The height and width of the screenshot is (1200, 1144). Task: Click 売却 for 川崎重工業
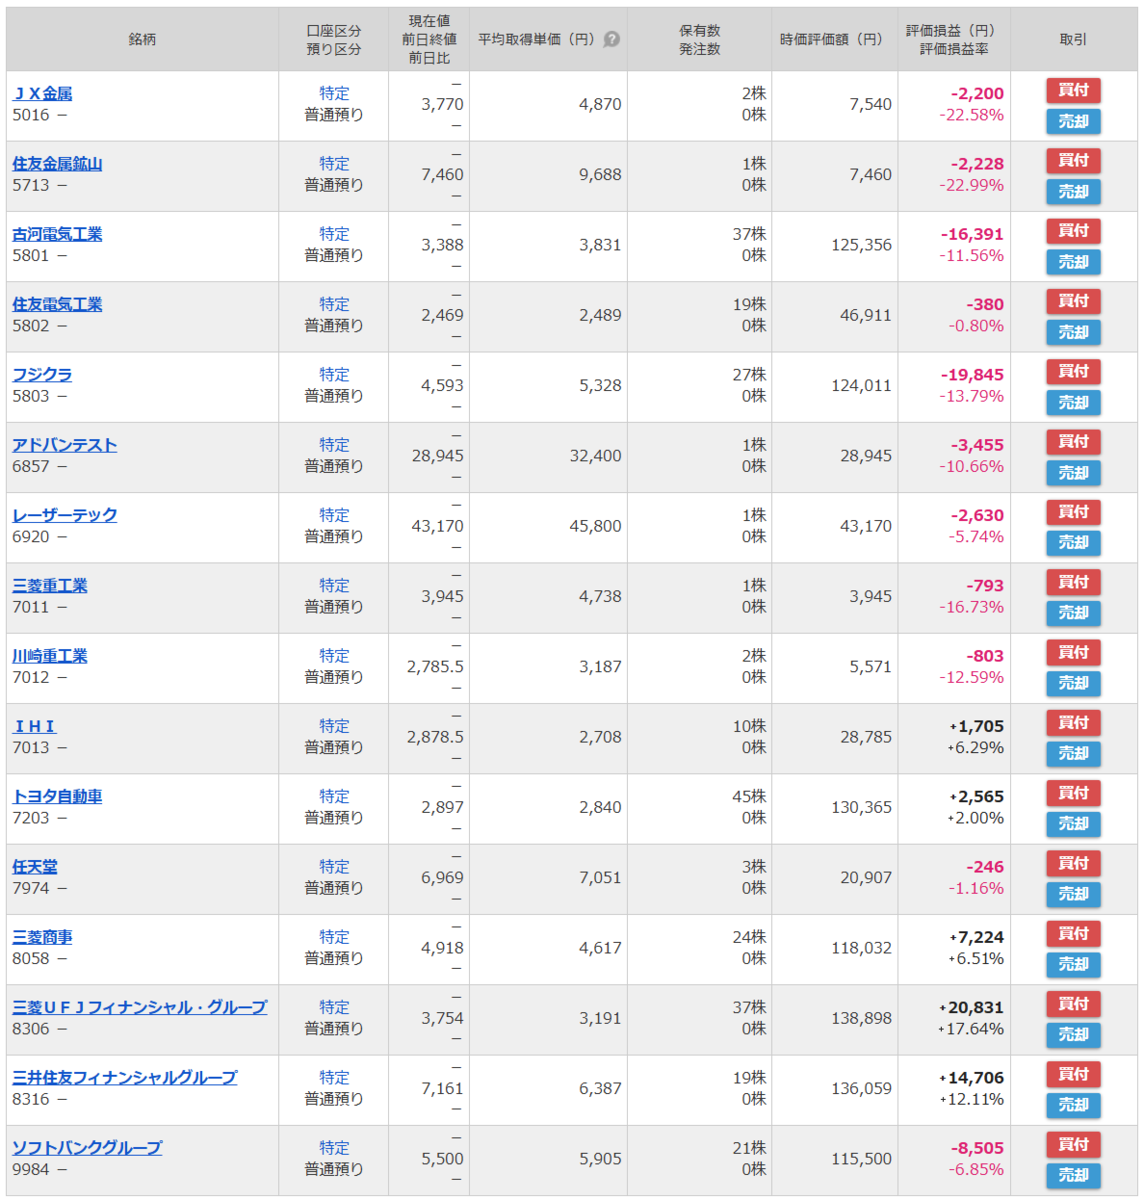pos(1073,684)
